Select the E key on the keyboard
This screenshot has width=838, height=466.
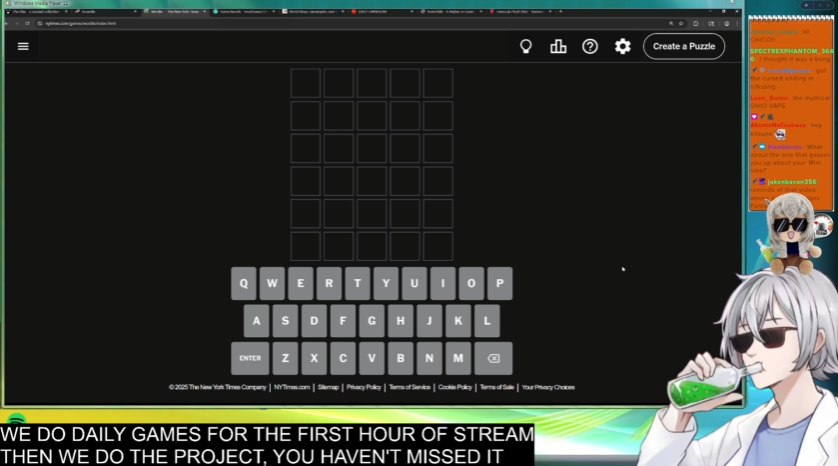tap(301, 283)
